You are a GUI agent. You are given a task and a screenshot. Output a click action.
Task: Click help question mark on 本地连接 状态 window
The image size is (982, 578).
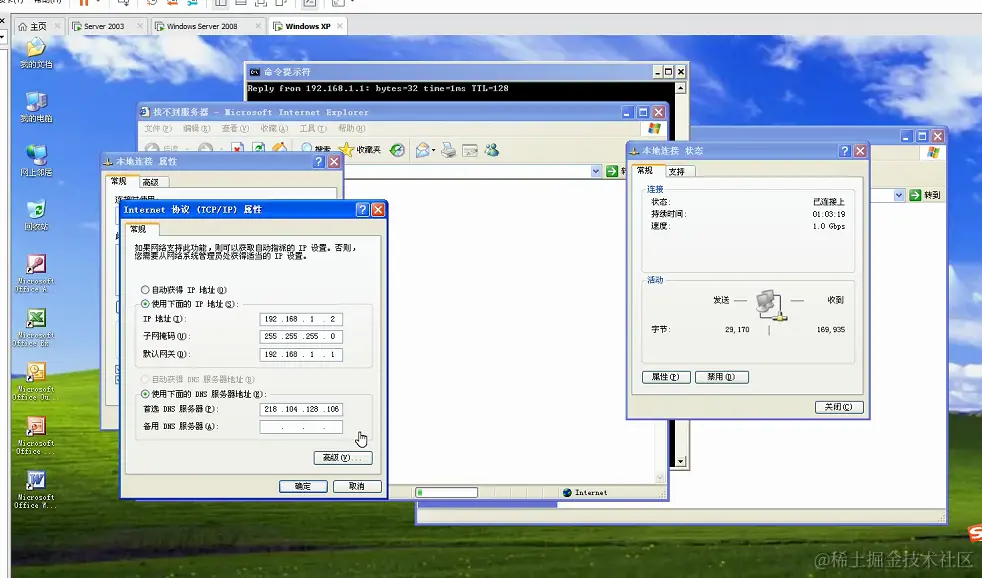click(845, 151)
